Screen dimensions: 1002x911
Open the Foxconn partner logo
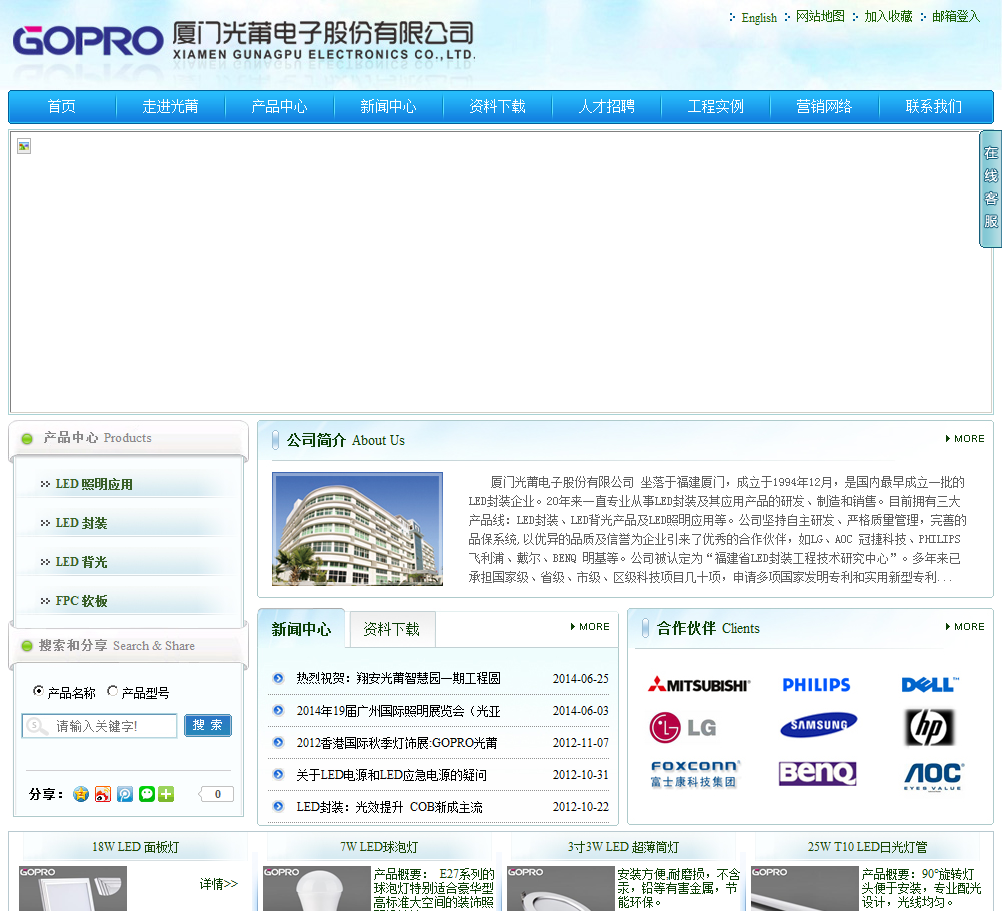[695, 774]
